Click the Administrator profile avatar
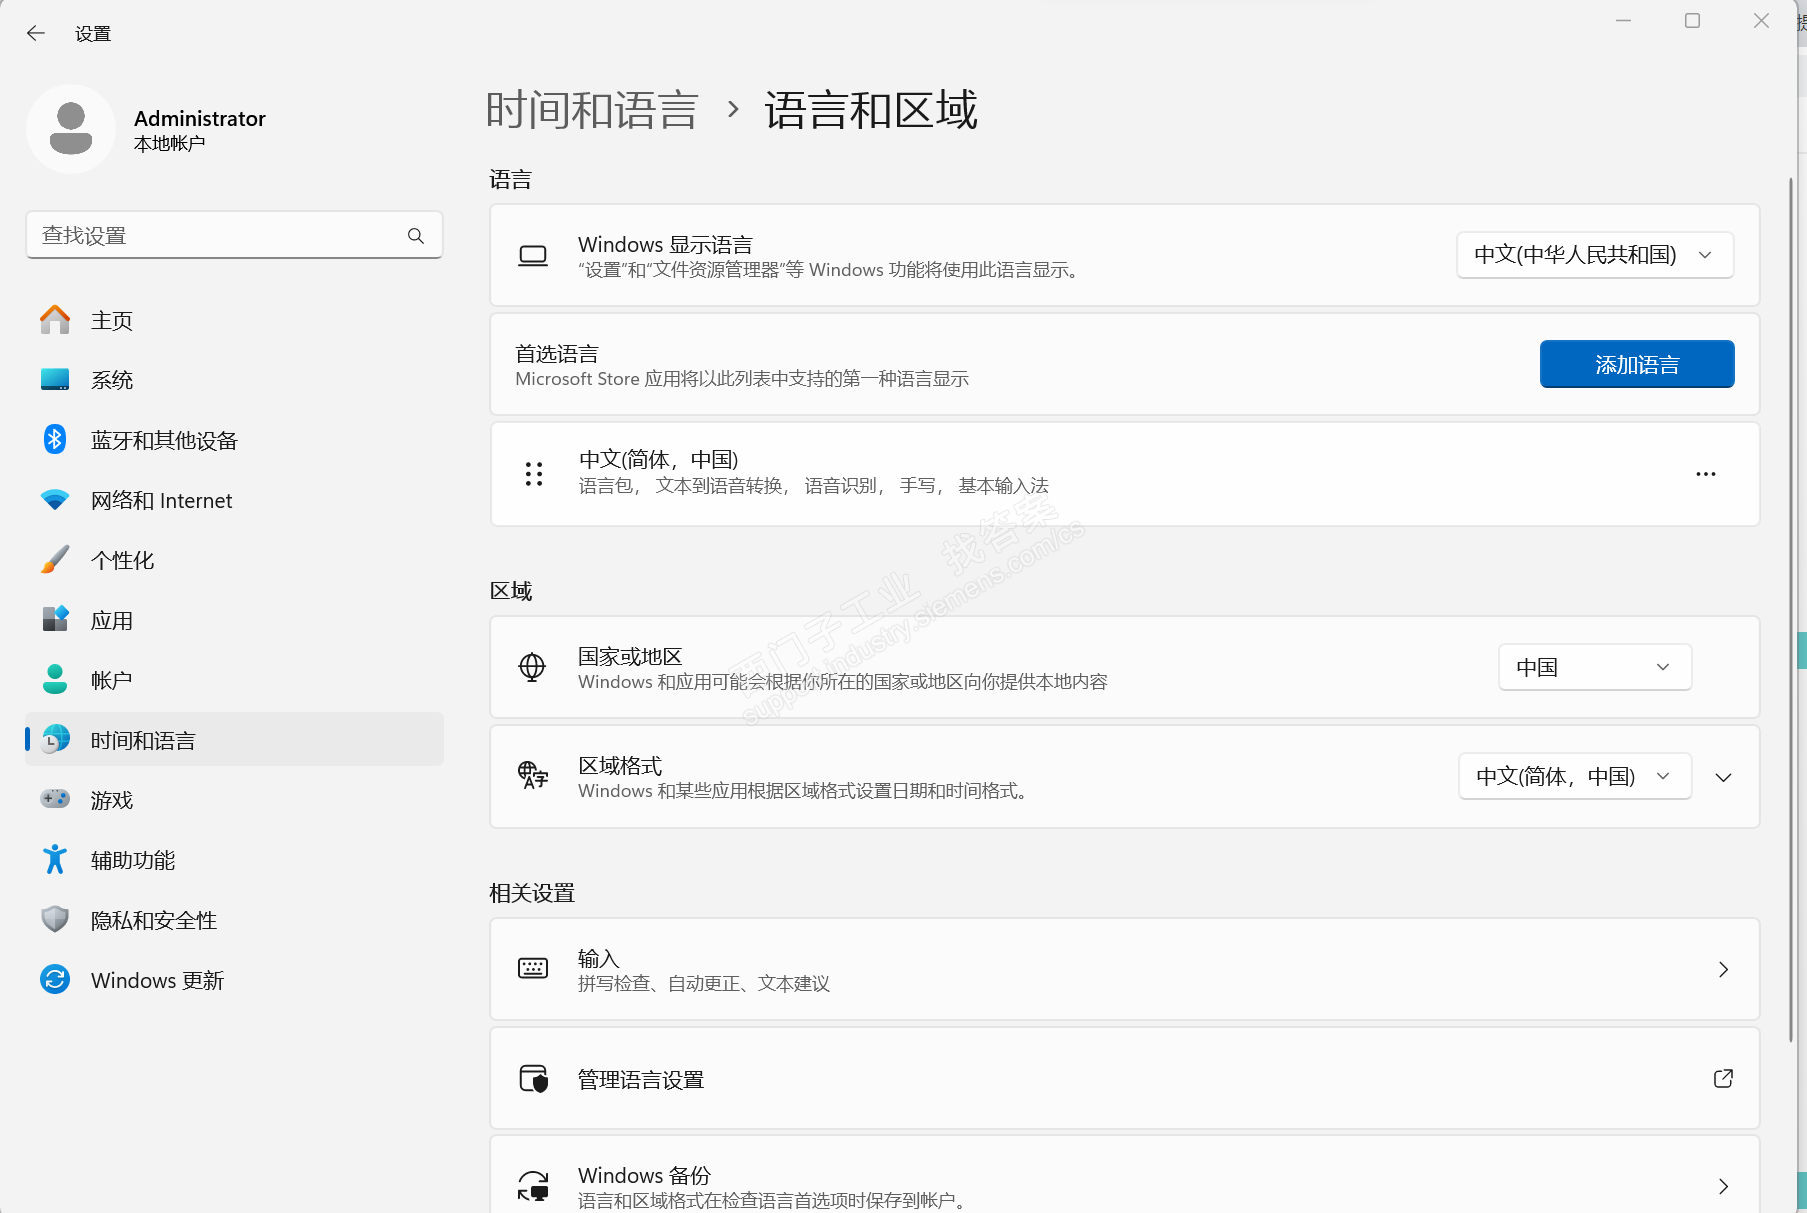 pos(71,129)
